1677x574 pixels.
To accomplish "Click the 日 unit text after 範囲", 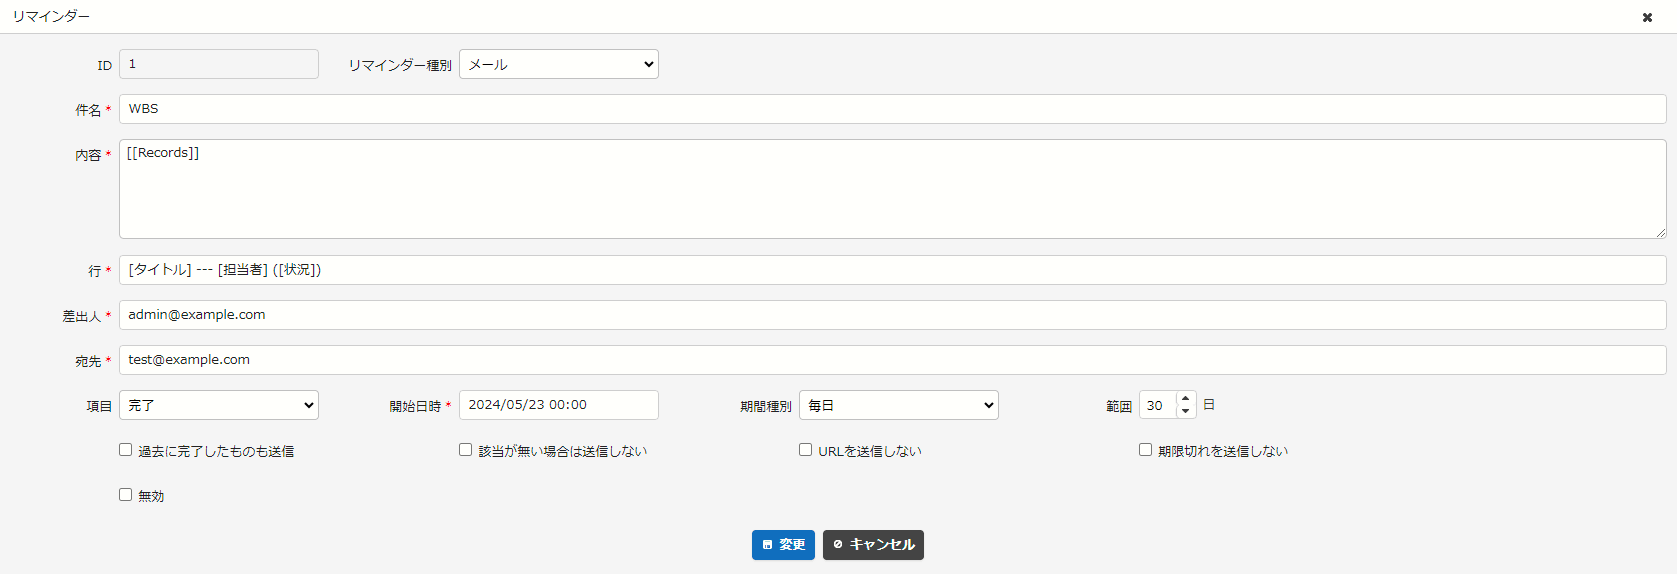I will 1209,405.
